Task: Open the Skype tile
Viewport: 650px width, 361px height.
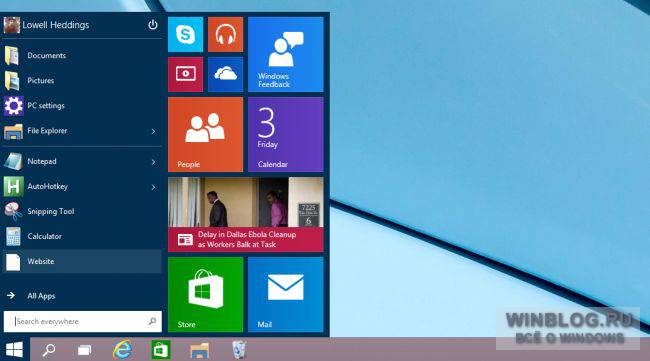Action: pos(185,34)
